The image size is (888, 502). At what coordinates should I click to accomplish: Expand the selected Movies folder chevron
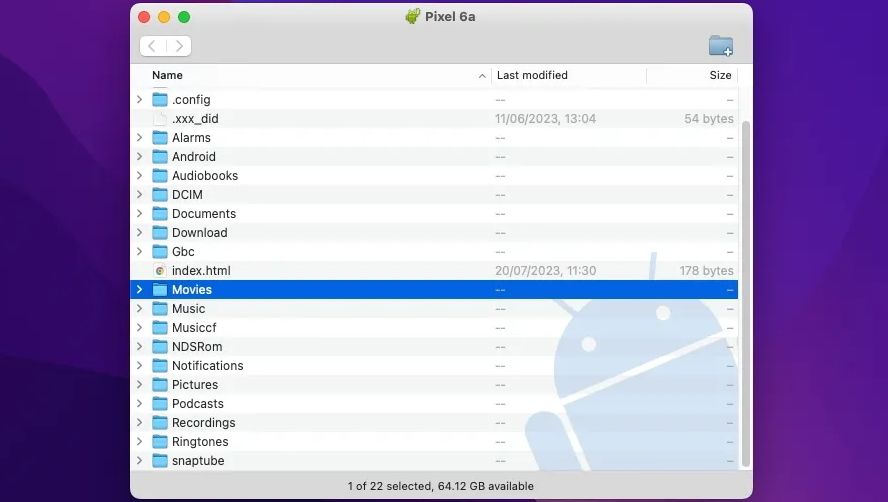pos(139,290)
